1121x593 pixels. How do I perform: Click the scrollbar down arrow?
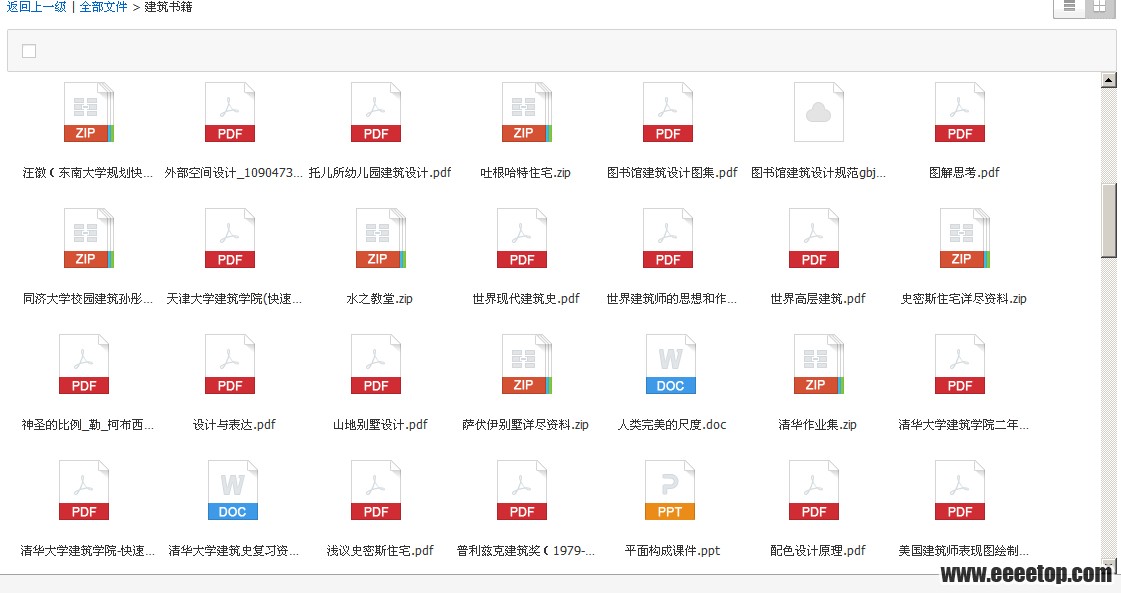pyautogui.click(x=1108, y=564)
